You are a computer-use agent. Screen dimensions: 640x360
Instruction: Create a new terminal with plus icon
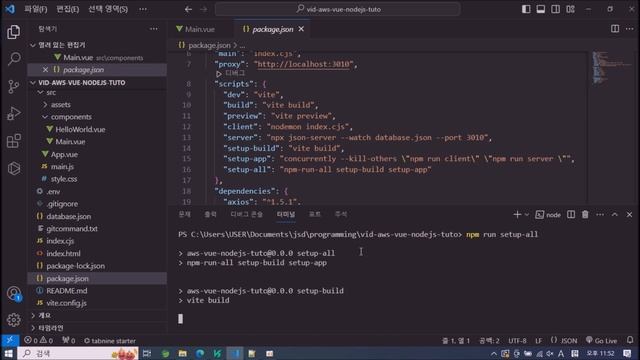[x=517, y=214]
